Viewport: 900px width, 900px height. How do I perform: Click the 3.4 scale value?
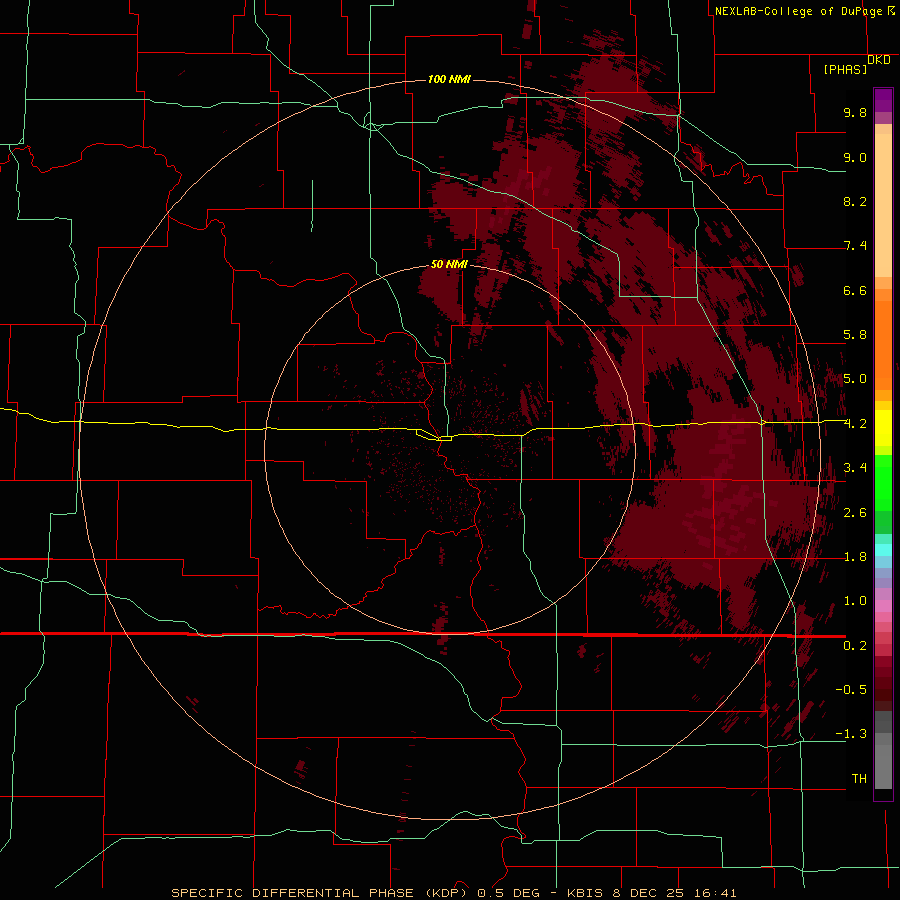coord(855,468)
